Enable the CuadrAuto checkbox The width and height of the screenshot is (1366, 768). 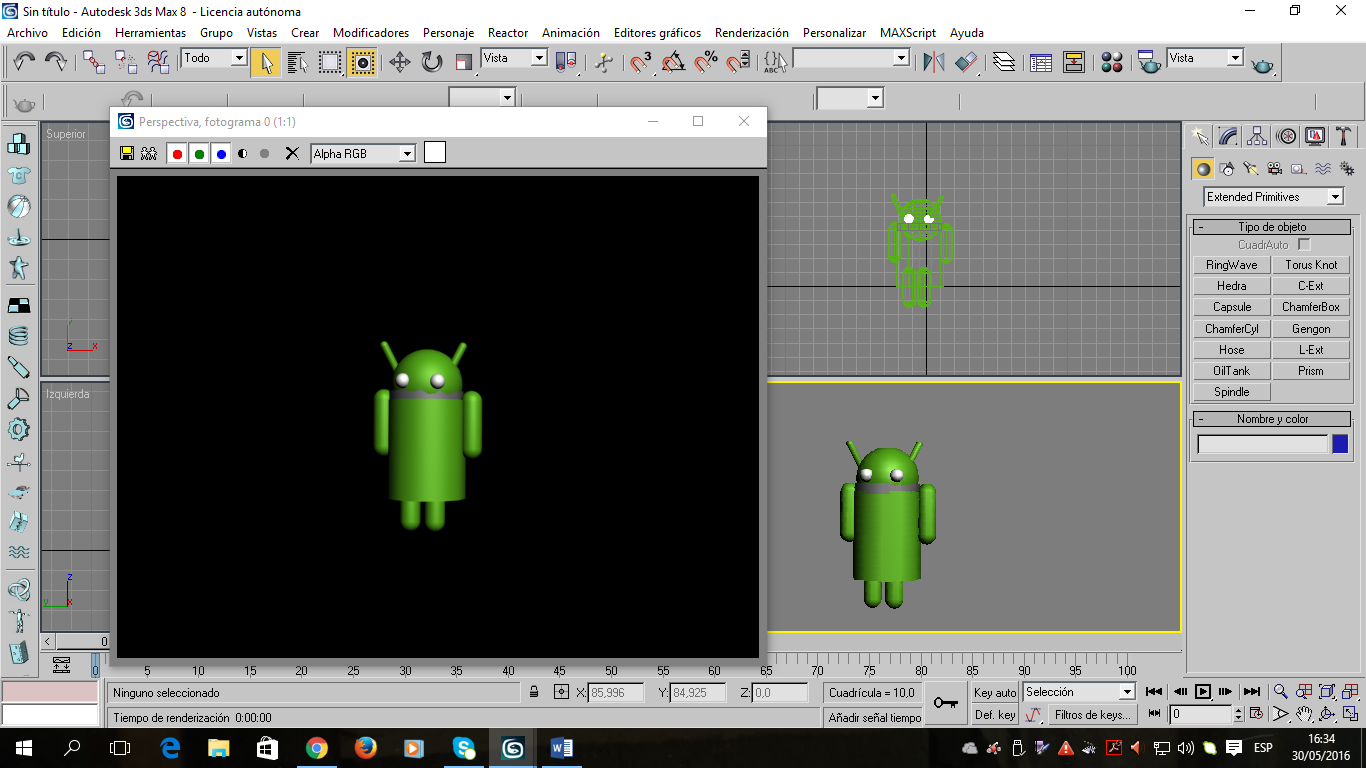click(x=1304, y=244)
